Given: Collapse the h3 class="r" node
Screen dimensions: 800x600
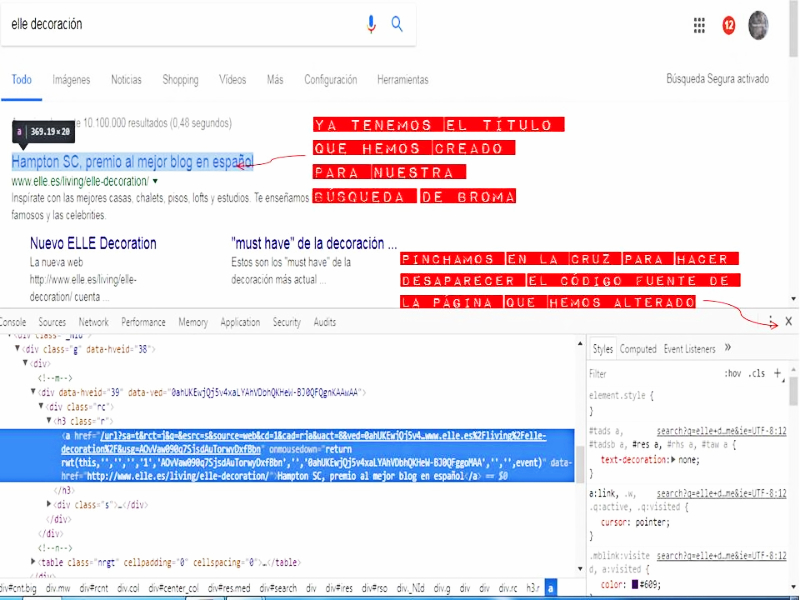Looking at the screenshot, I should point(49,420).
